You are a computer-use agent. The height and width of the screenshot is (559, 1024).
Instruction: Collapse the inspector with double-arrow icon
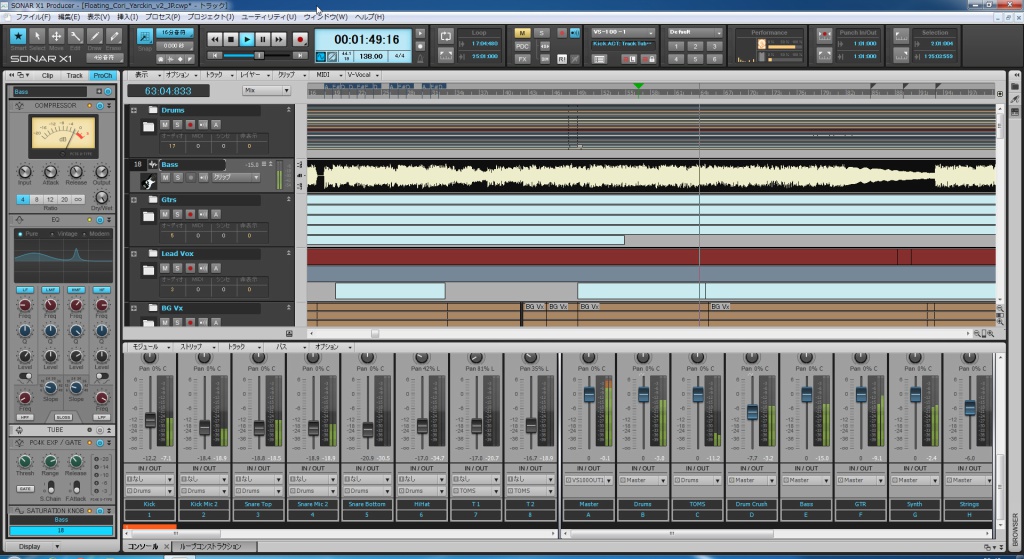pyautogui.click(x=11, y=75)
